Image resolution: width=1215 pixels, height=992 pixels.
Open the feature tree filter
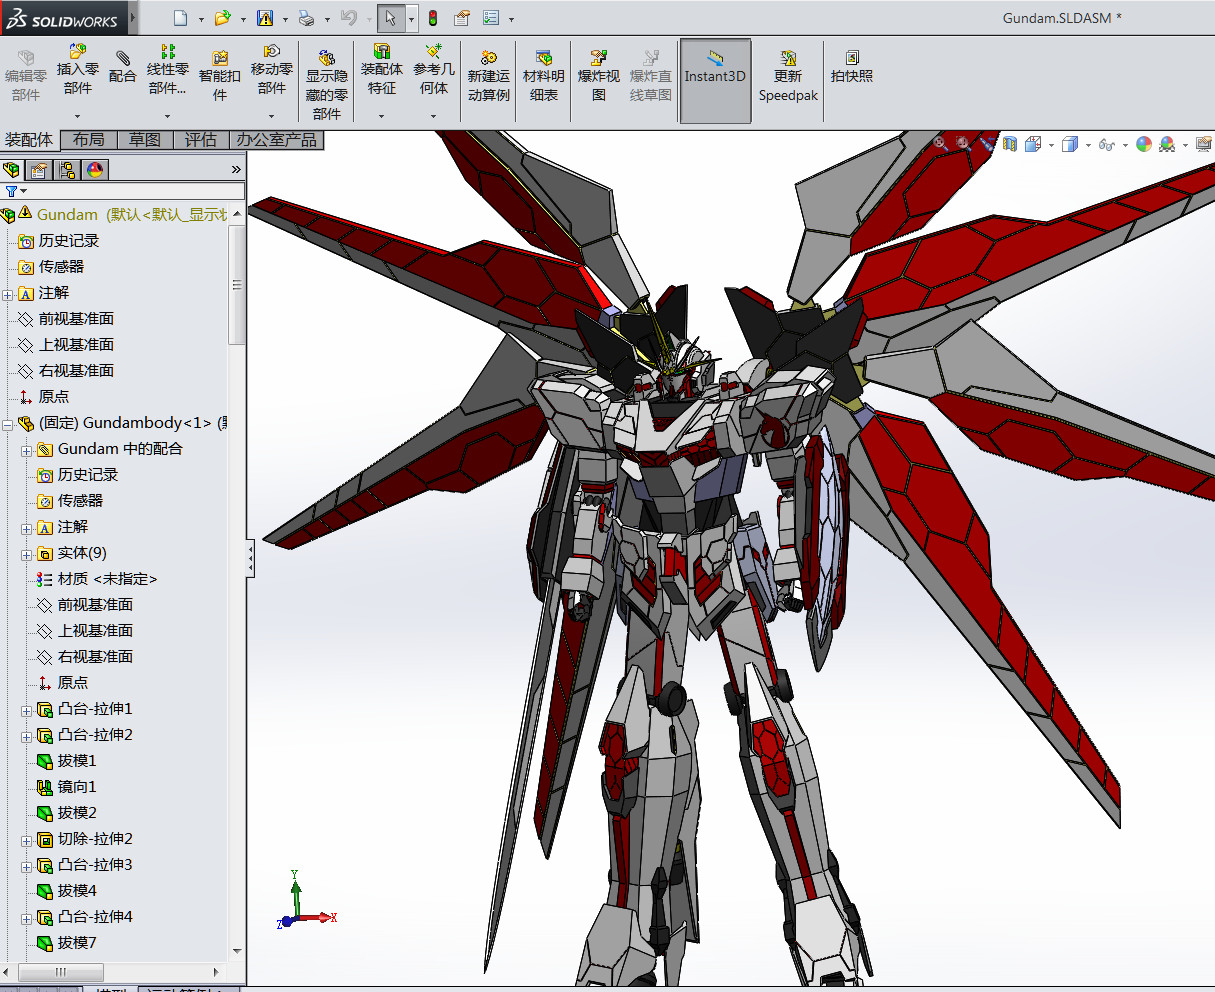coord(15,191)
